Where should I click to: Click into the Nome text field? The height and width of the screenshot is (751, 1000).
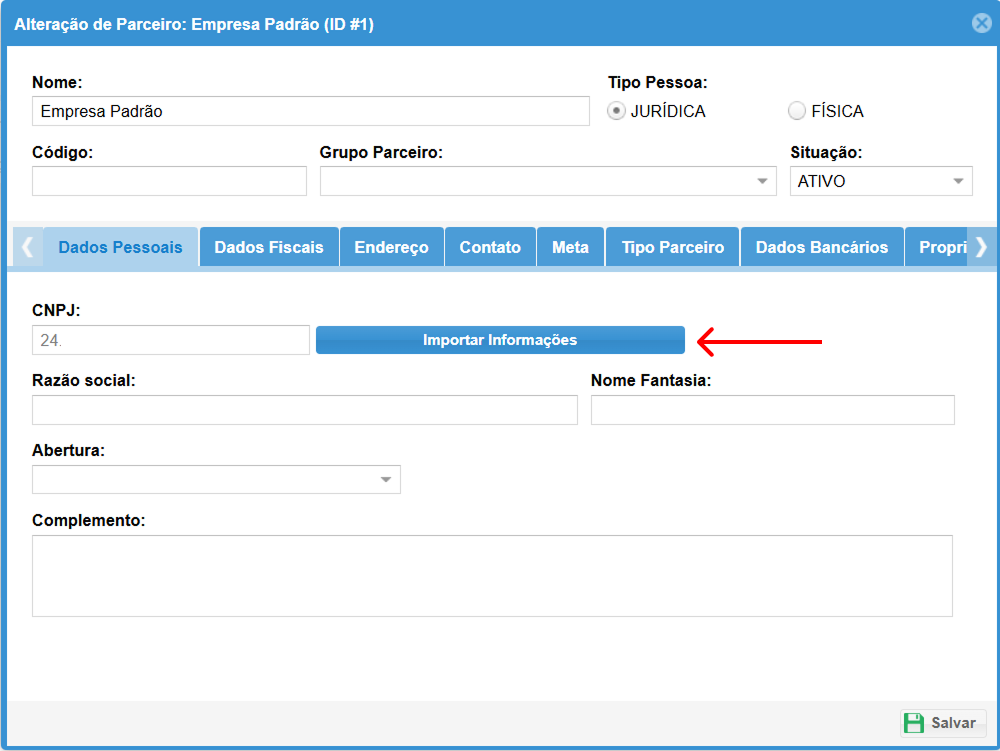coord(310,111)
